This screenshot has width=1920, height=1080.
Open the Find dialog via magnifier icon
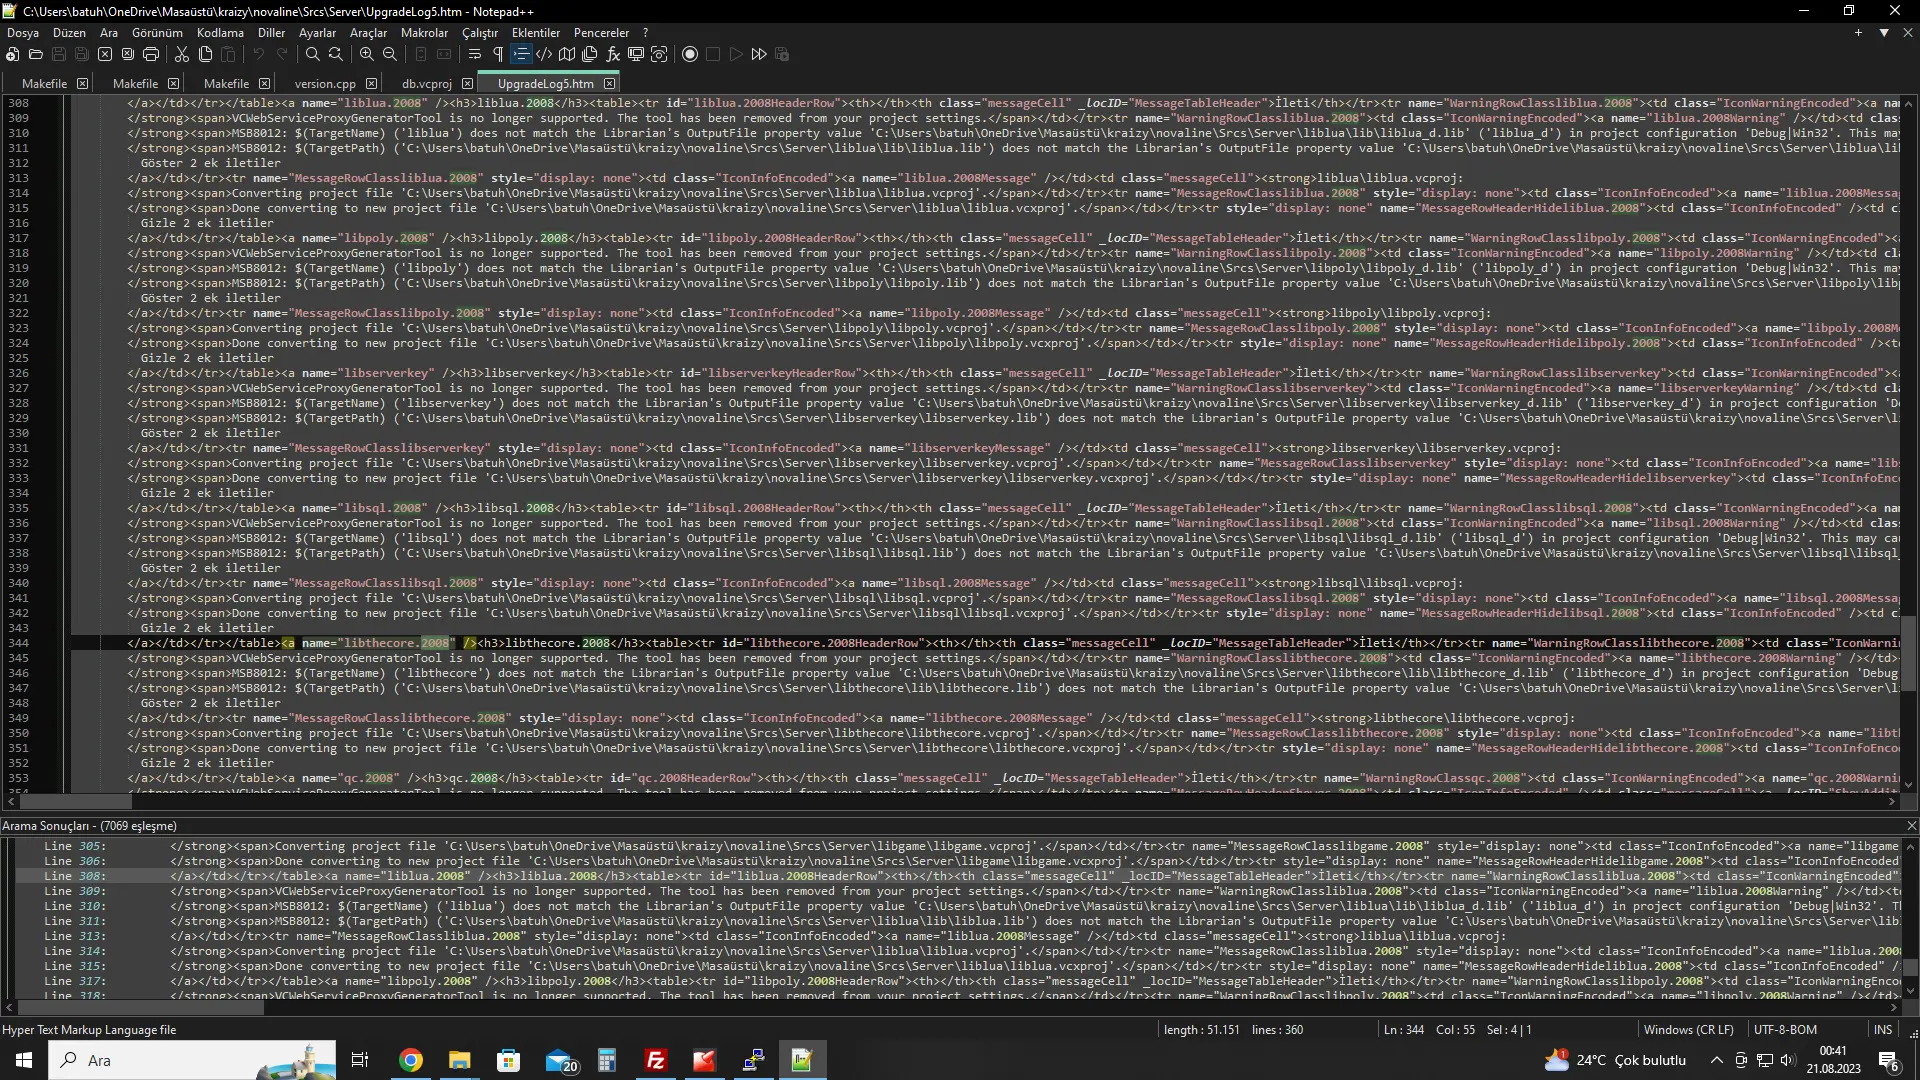pyautogui.click(x=313, y=54)
